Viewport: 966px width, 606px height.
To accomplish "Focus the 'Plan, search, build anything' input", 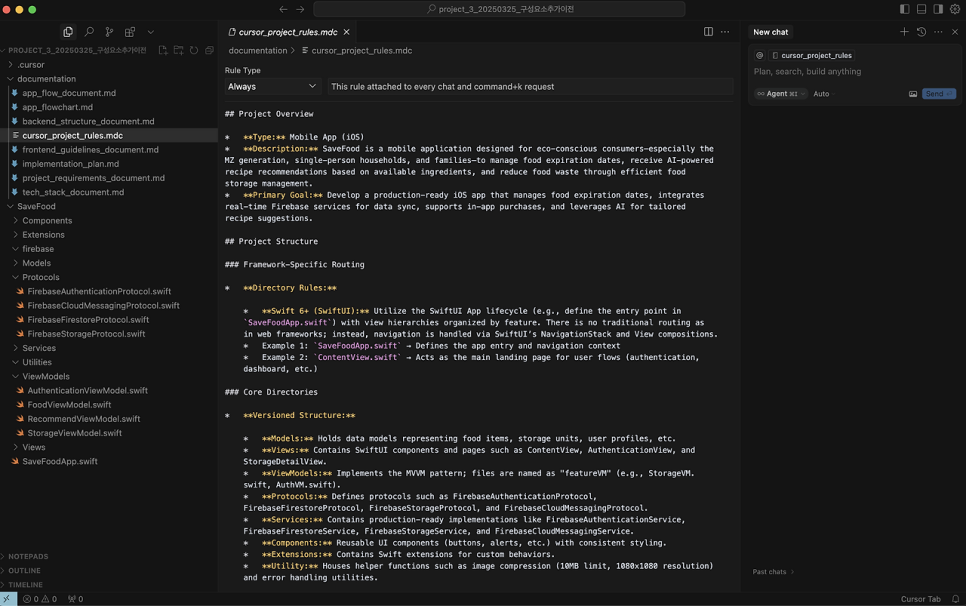I will coord(854,71).
